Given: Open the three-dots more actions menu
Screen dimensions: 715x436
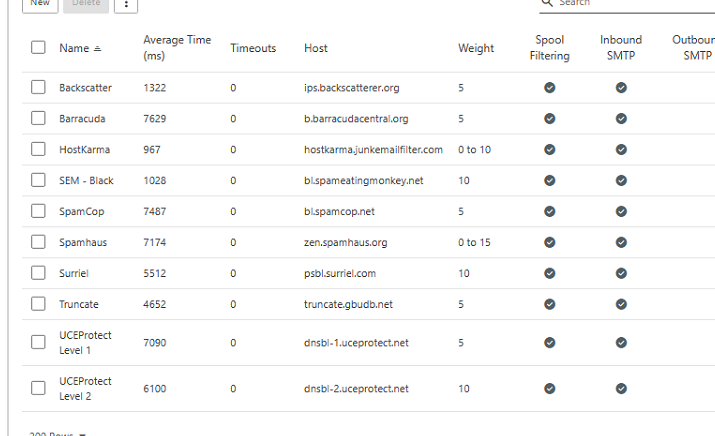Looking at the screenshot, I should (x=126, y=4).
